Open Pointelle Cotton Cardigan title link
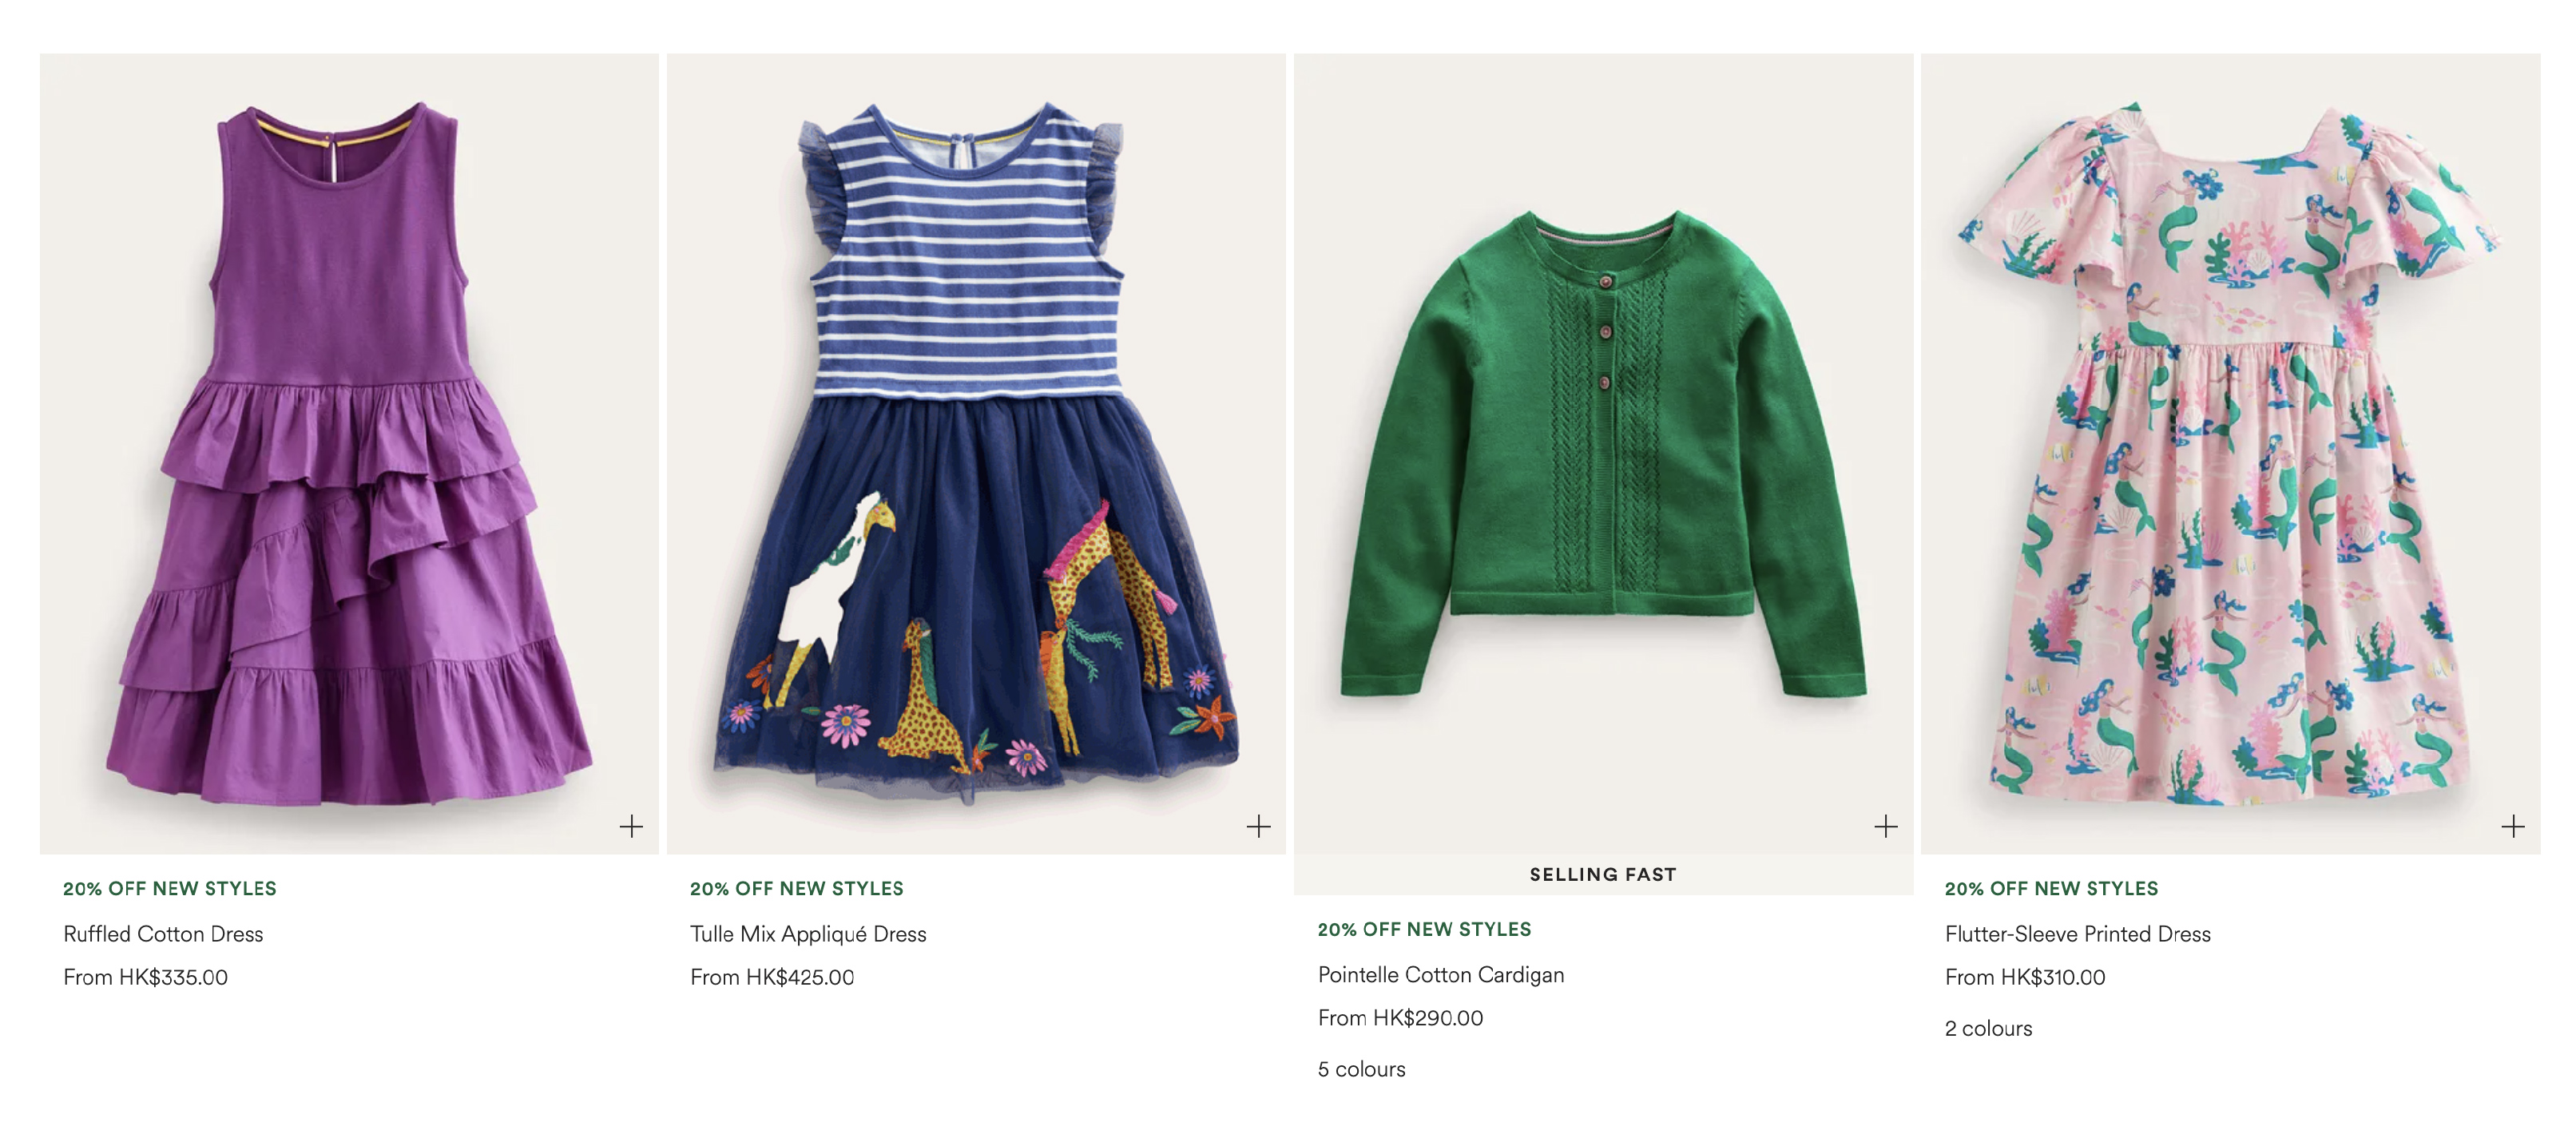Screen dimensions: 2576x1130 click(x=1441, y=975)
